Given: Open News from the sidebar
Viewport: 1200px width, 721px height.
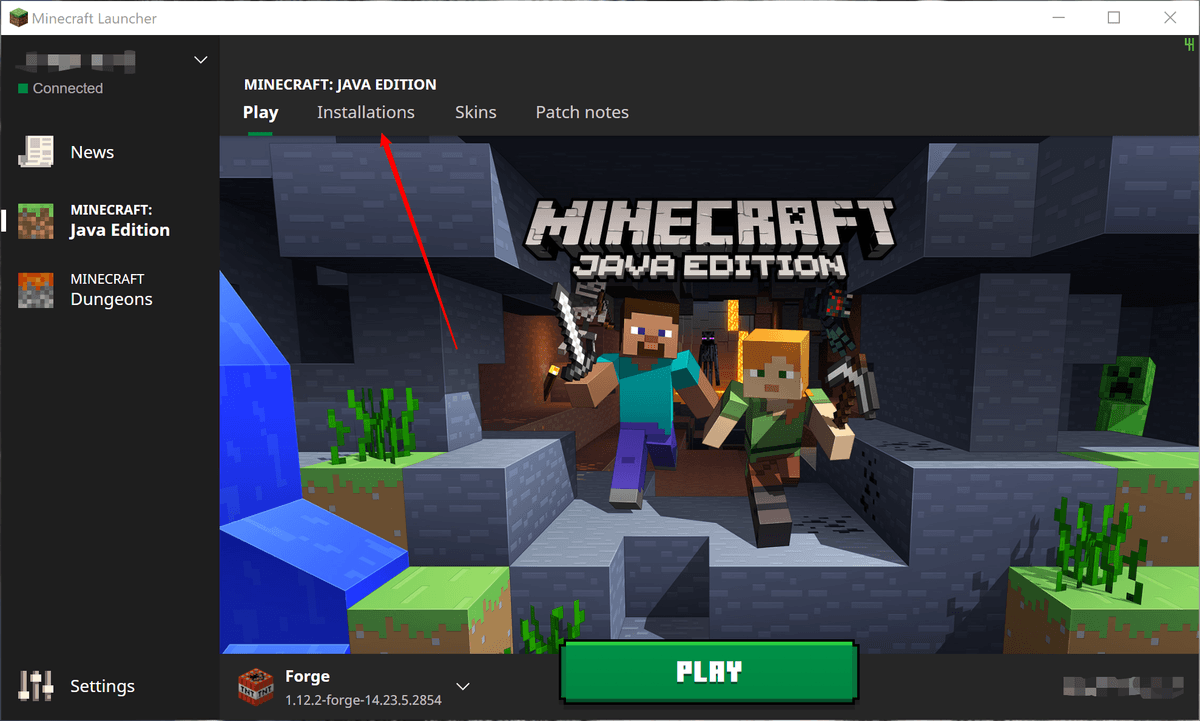Looking at the screenshot, I should [x=91, y=152].
